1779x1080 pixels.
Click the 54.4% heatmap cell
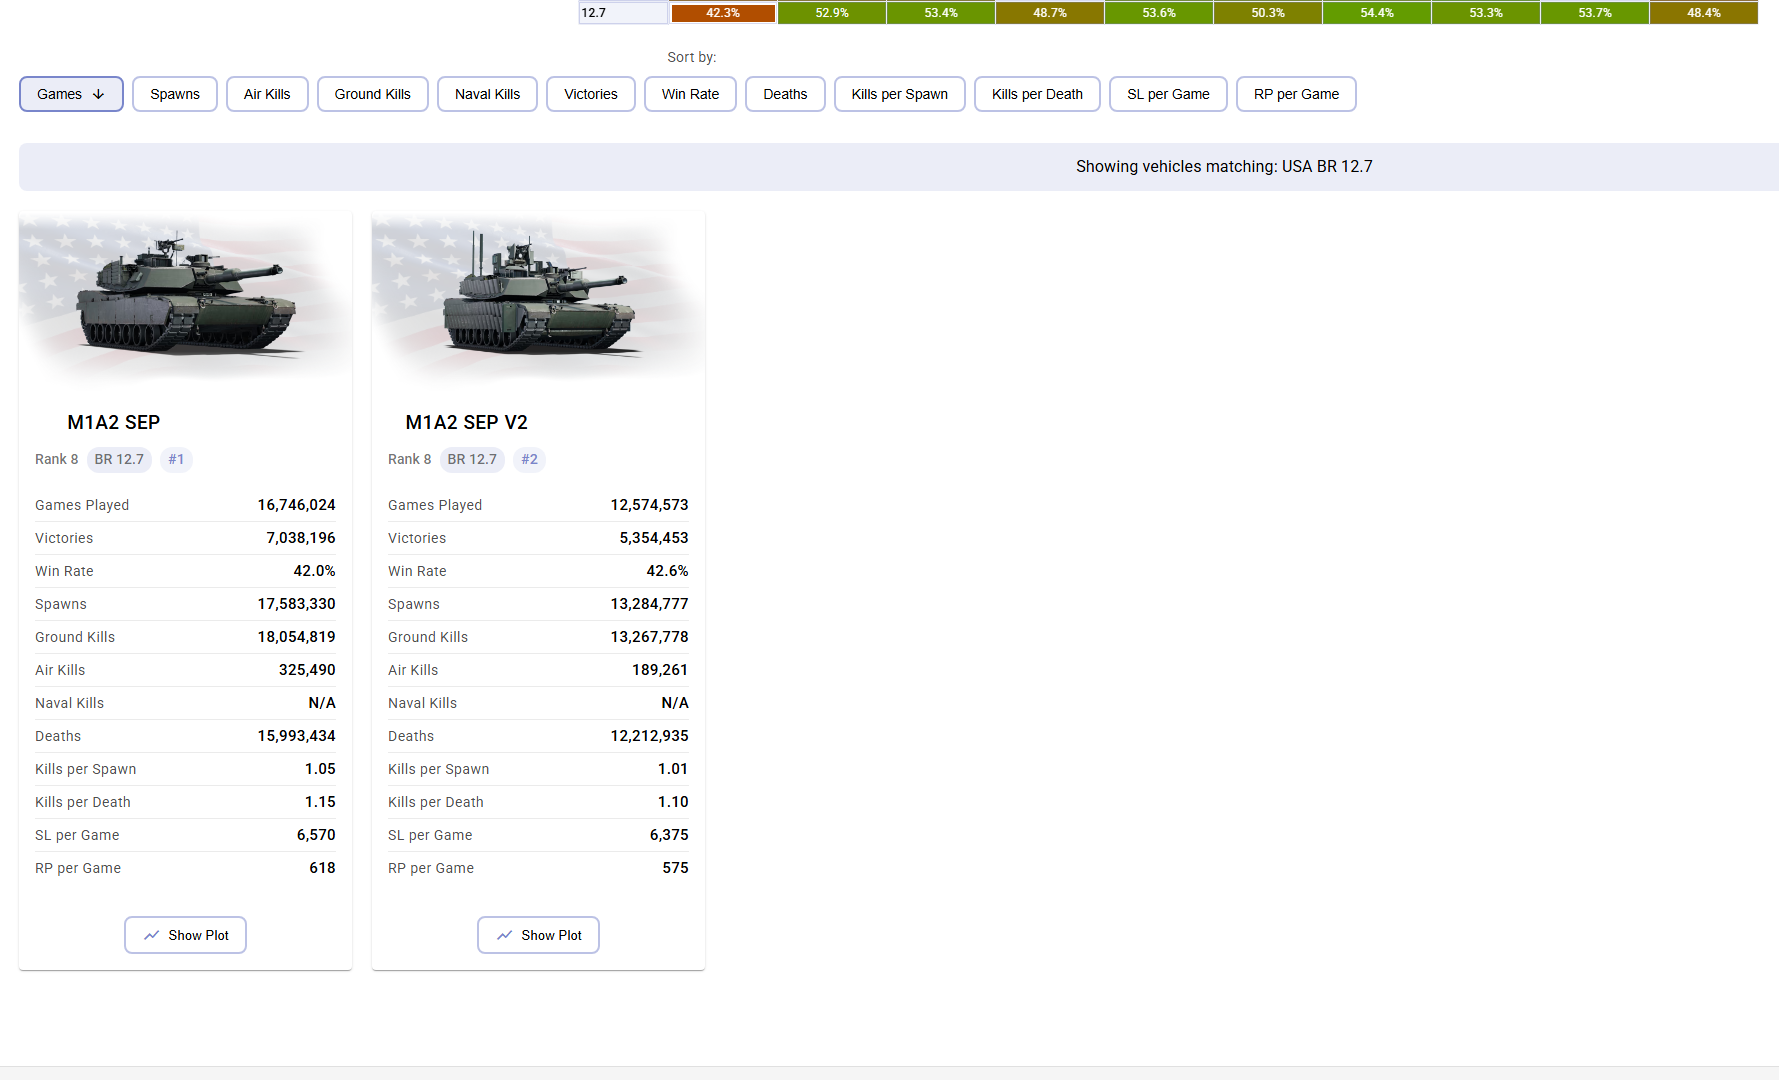click(1377, 13)
